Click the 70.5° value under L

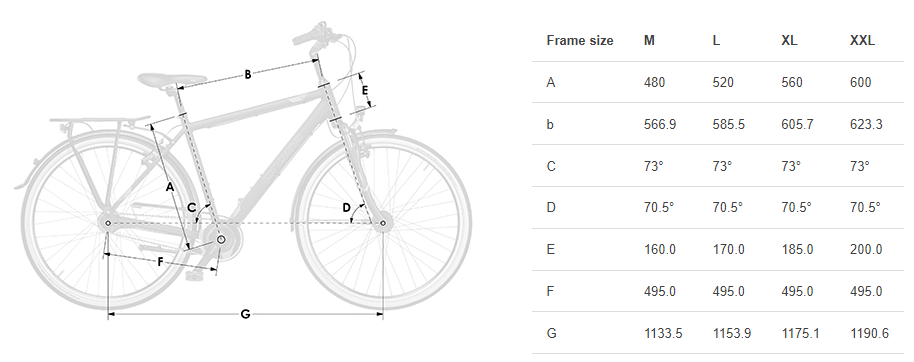(727, 208)
